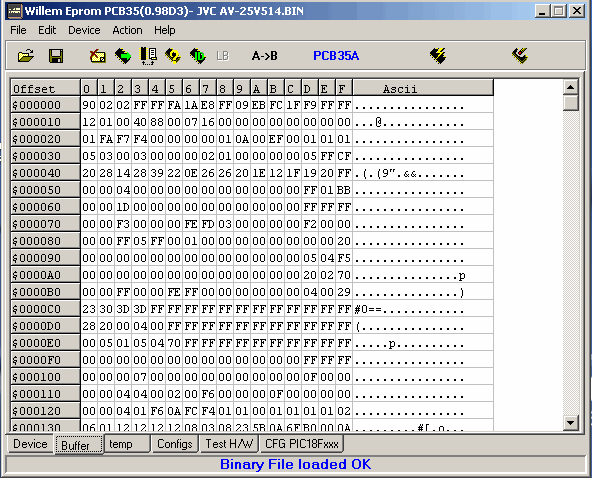592x478 pixels.
Task: Click the rightmost chip eraser toolbar icon
Action: click(520, 56)
